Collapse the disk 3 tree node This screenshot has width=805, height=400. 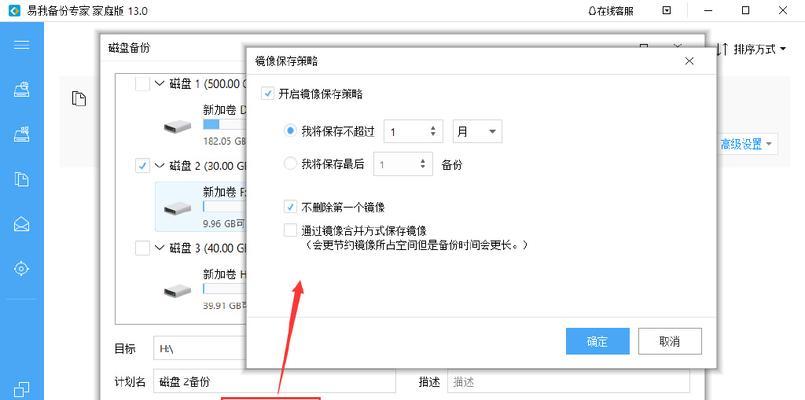pos(160,249)
